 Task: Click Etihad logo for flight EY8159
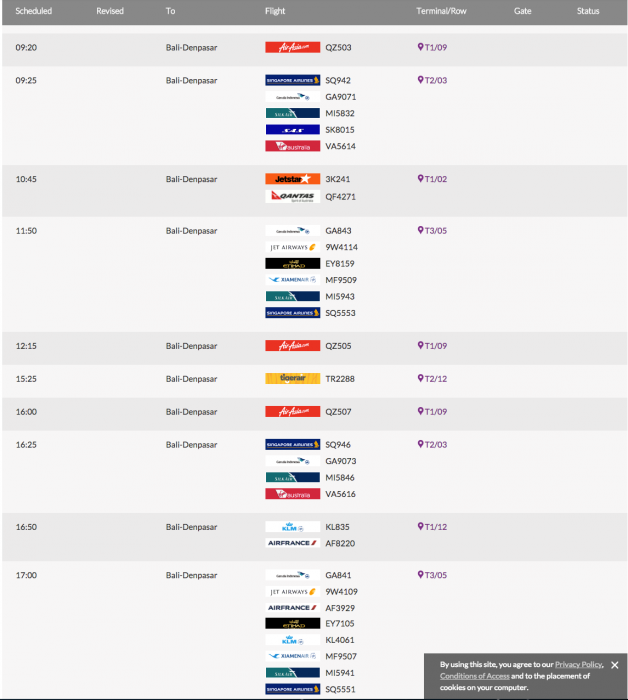[x=292, y=264]
